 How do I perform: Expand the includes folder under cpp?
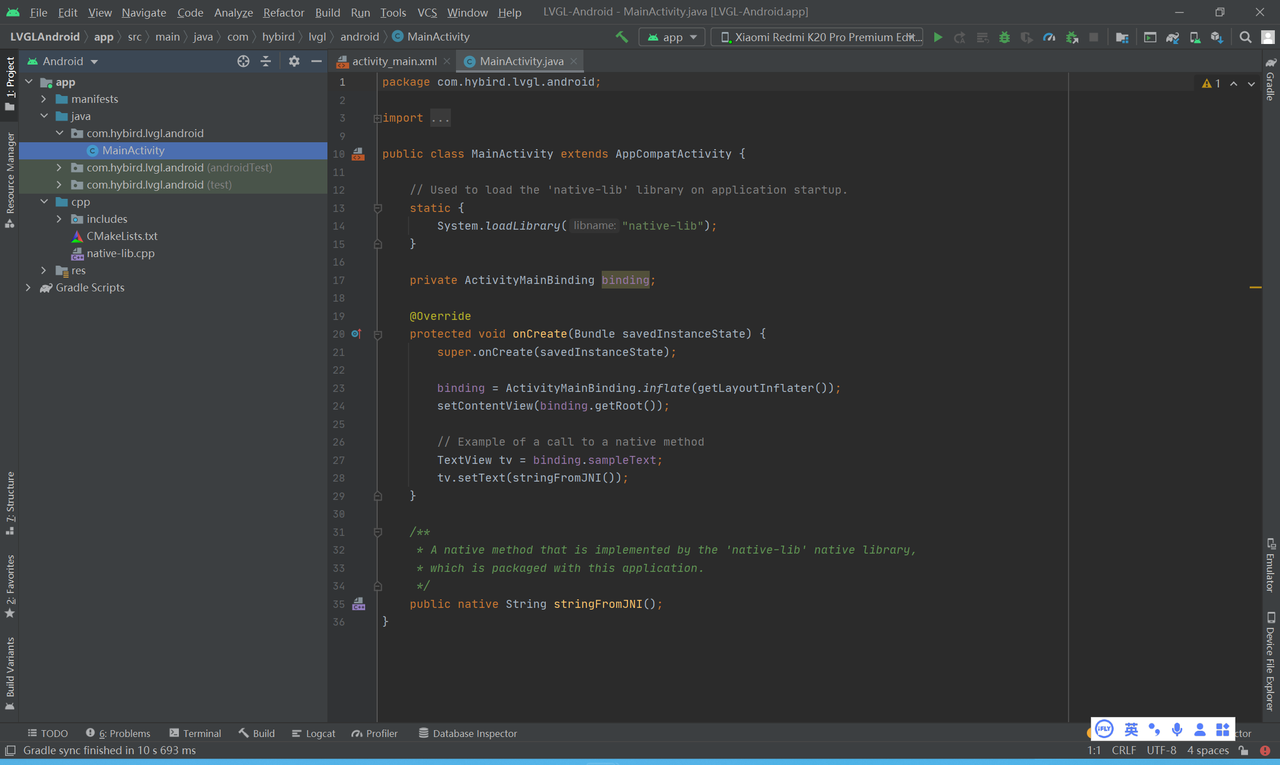[59, 219]
